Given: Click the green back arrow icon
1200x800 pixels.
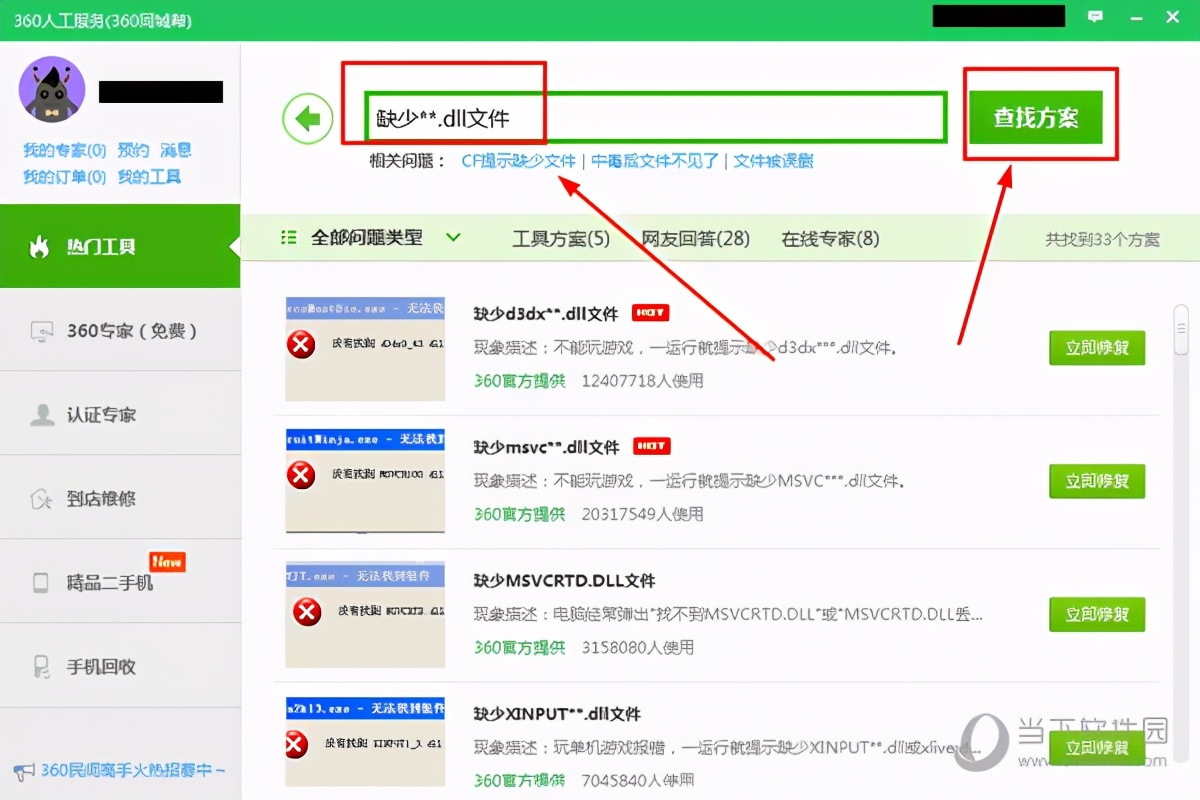Looking at the screenshot, I should [308, 118].
